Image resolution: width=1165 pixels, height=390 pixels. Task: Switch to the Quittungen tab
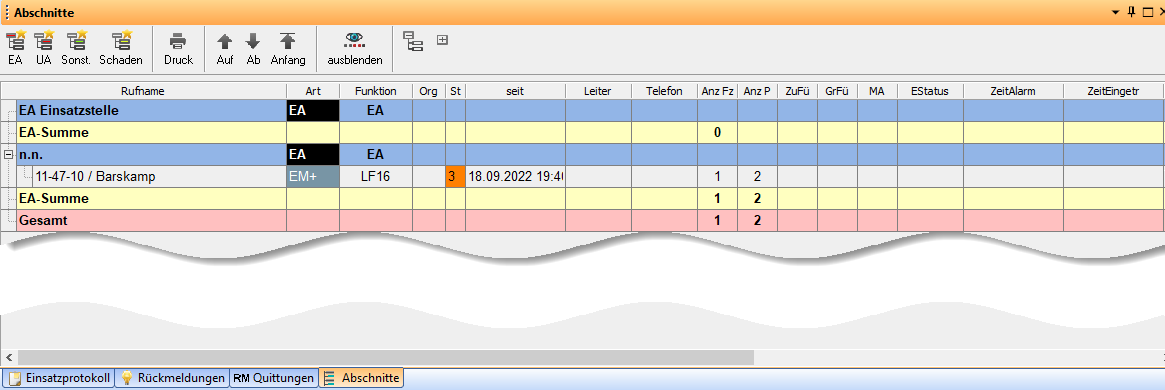click(x=273, y=378)
